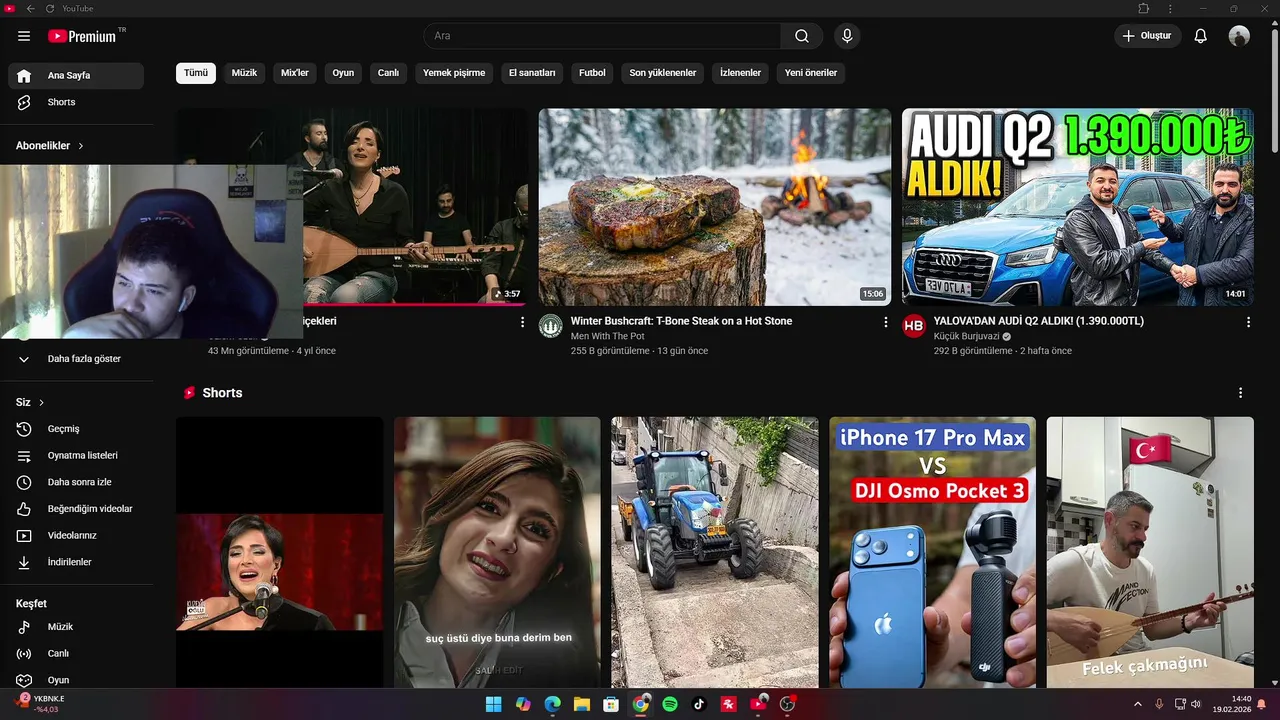
Task: Open the Felek çakmağını Short
Action: (1150, 552)
